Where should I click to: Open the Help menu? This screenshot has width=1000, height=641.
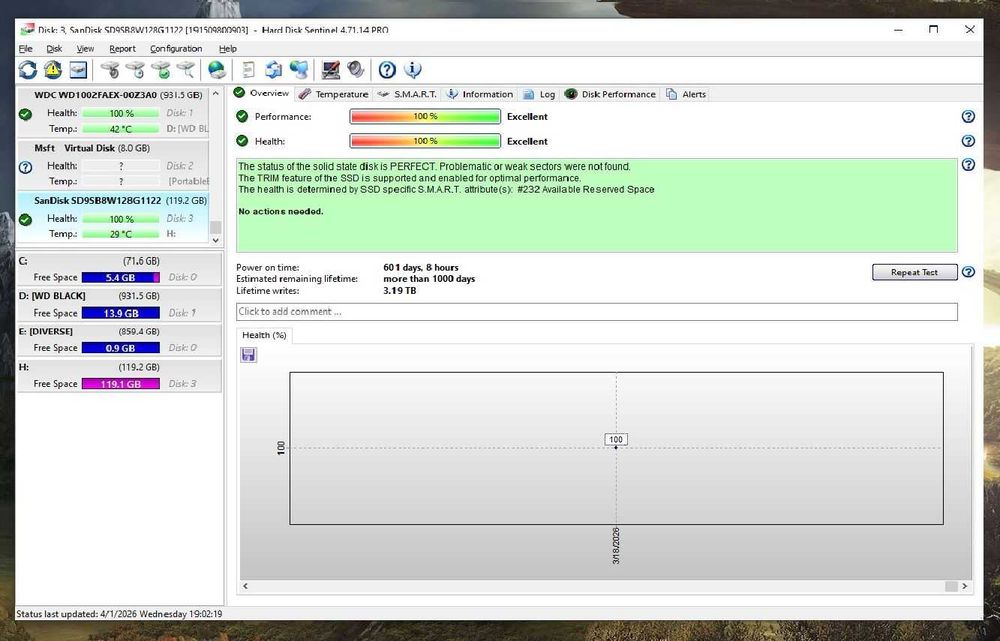[228, 48]
